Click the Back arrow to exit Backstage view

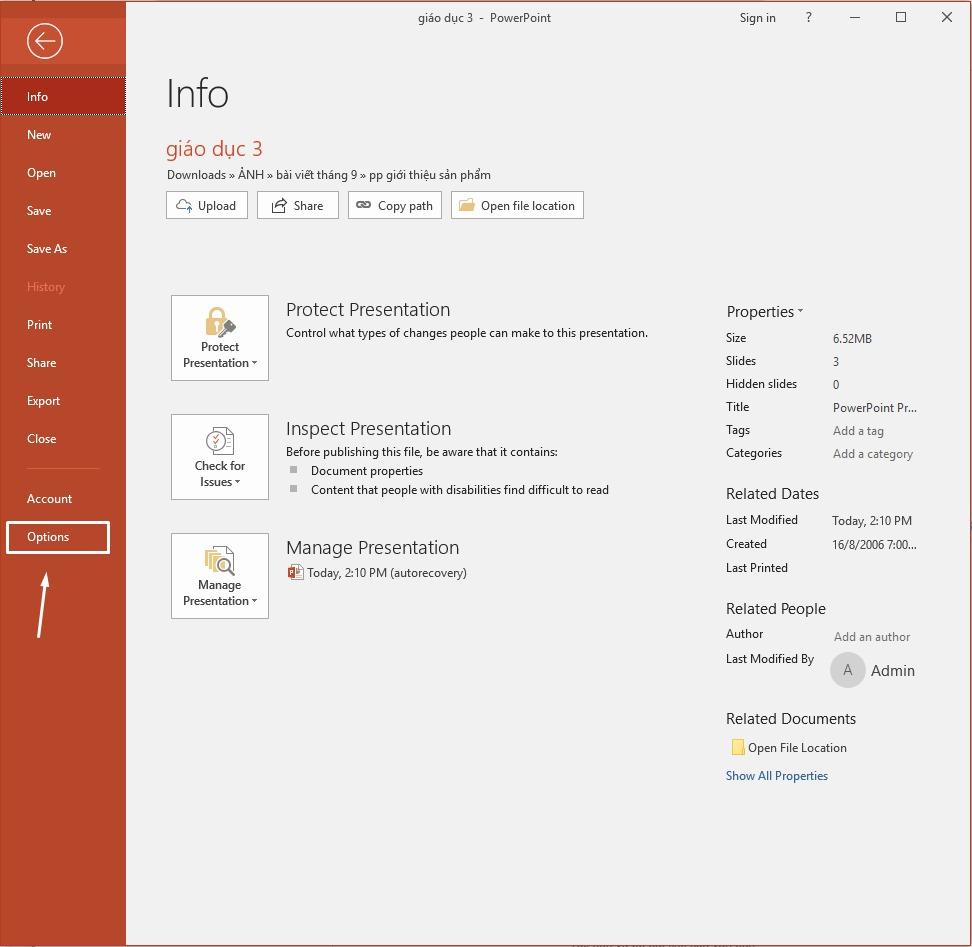(x=46, y=41)
